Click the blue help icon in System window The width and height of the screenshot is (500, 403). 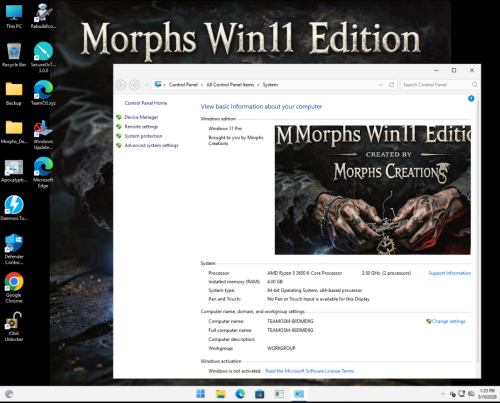pos(471,98)
